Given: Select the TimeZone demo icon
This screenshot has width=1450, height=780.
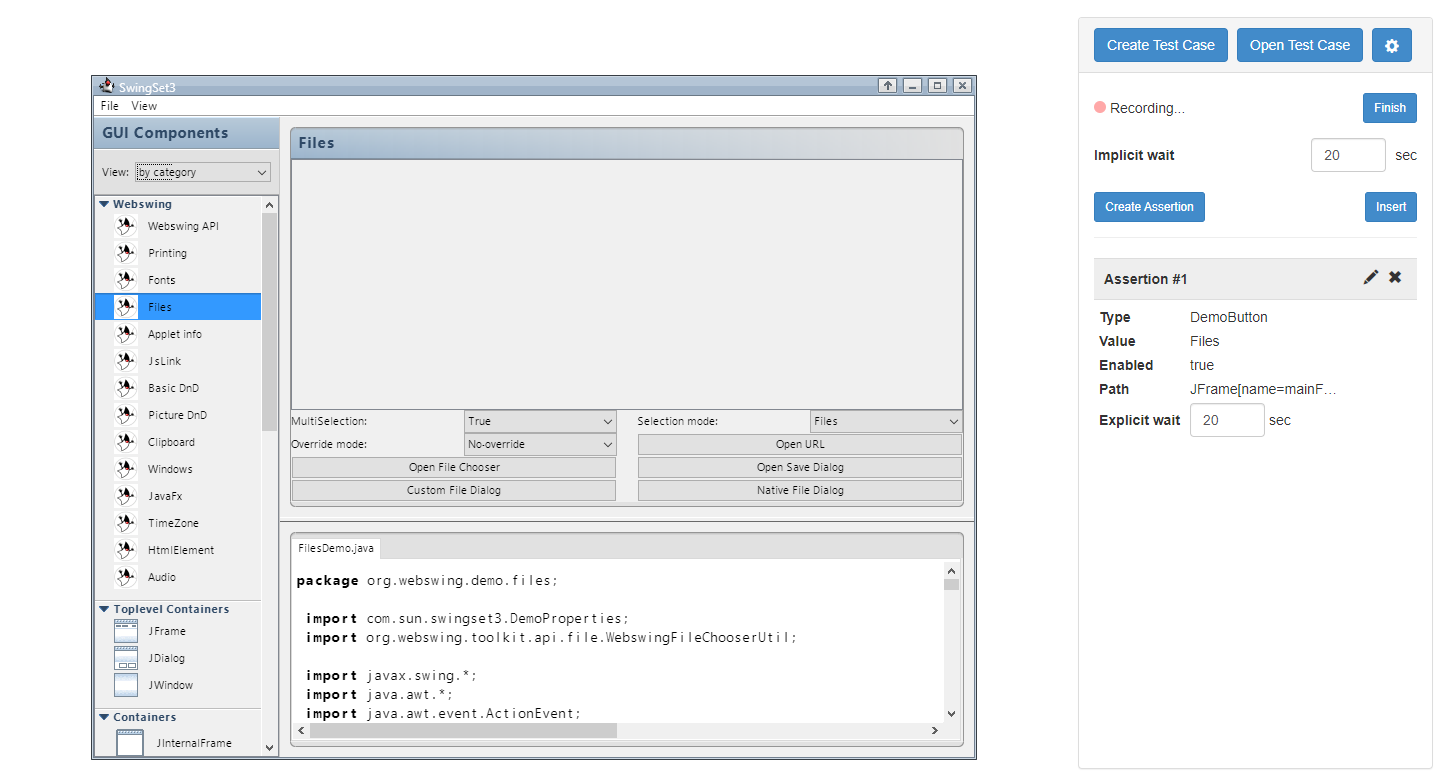Looking at the screenshot, I should click(x=126, y=523).
